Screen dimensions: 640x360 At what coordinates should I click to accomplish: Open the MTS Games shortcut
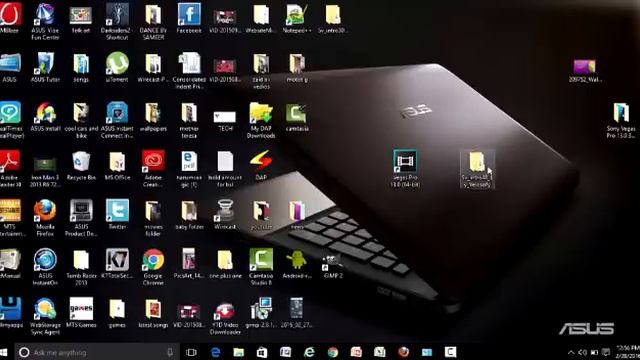point(81,313)
